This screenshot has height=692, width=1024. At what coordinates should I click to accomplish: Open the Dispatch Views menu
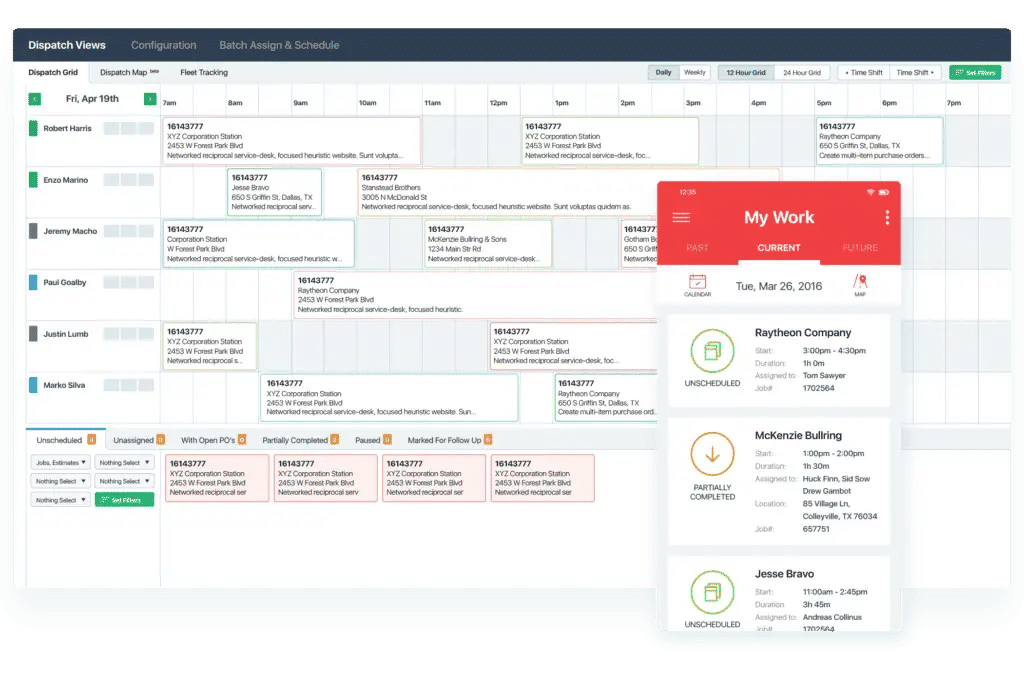pos(67,45)
